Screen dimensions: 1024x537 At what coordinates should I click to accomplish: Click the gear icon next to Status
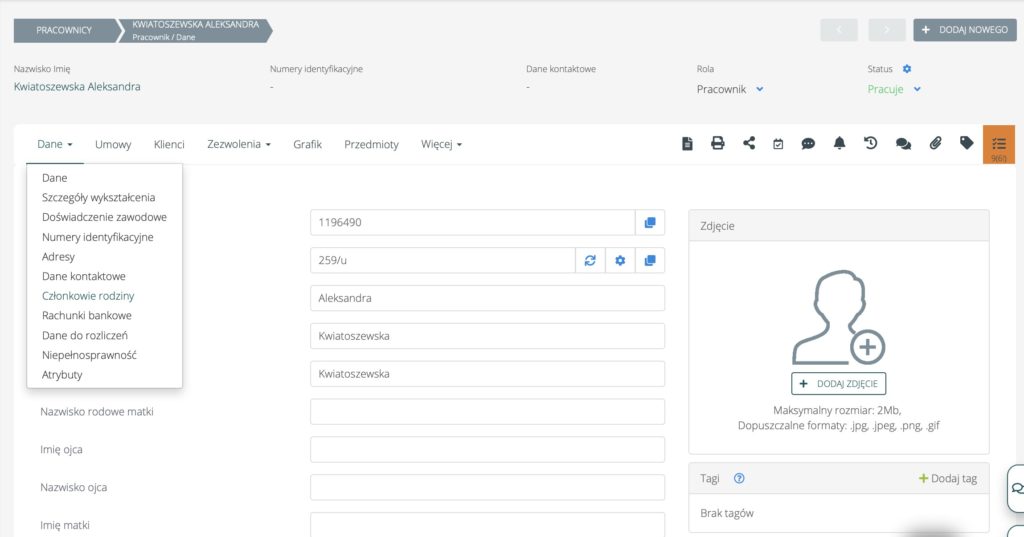pyautogui.click(x=907, y=69)
